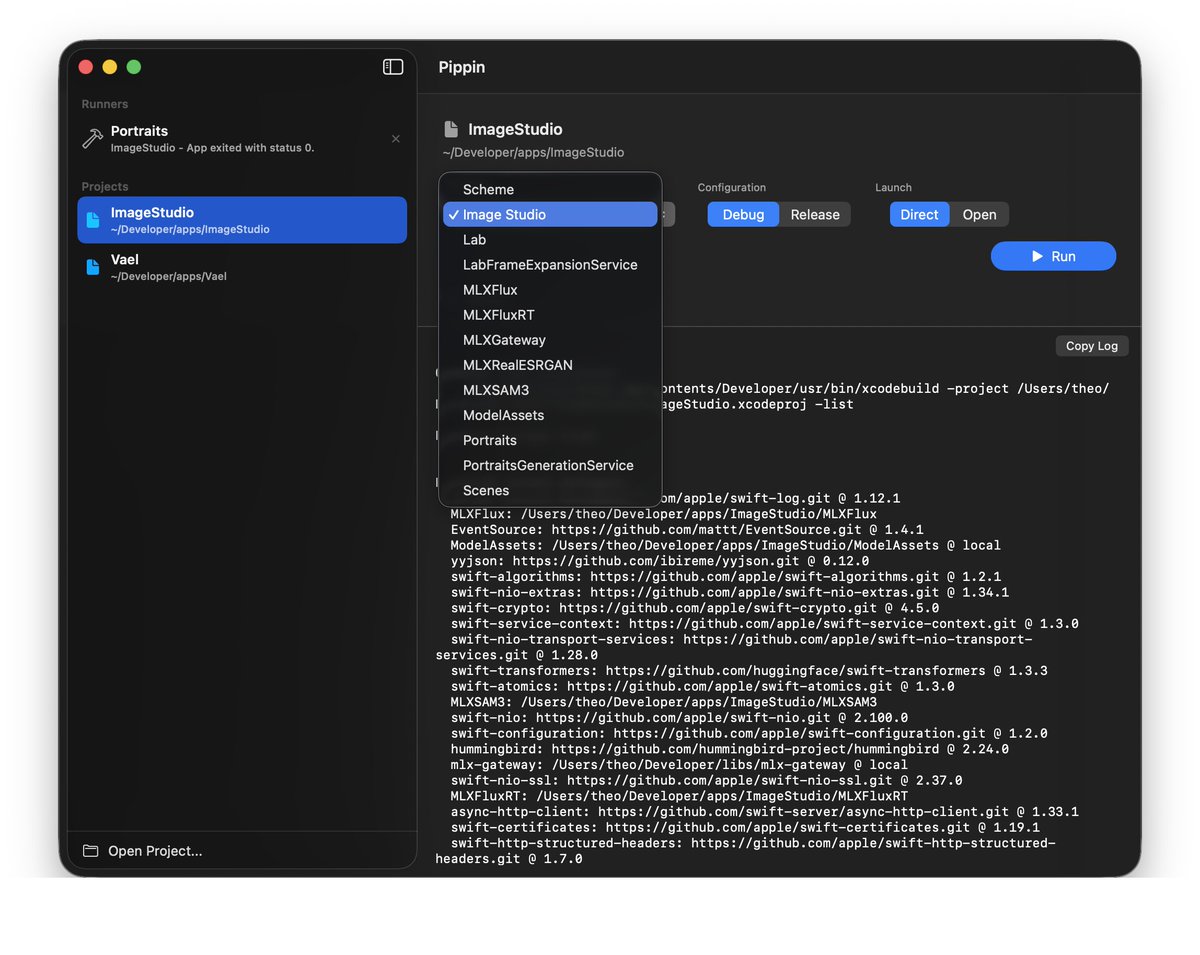The width and height of the screenshot is (1200, 955).
Task: Click the ~/Developer/apps/ImageStudio path under heading
Action: pyautogui.click(x=533, y=153)
